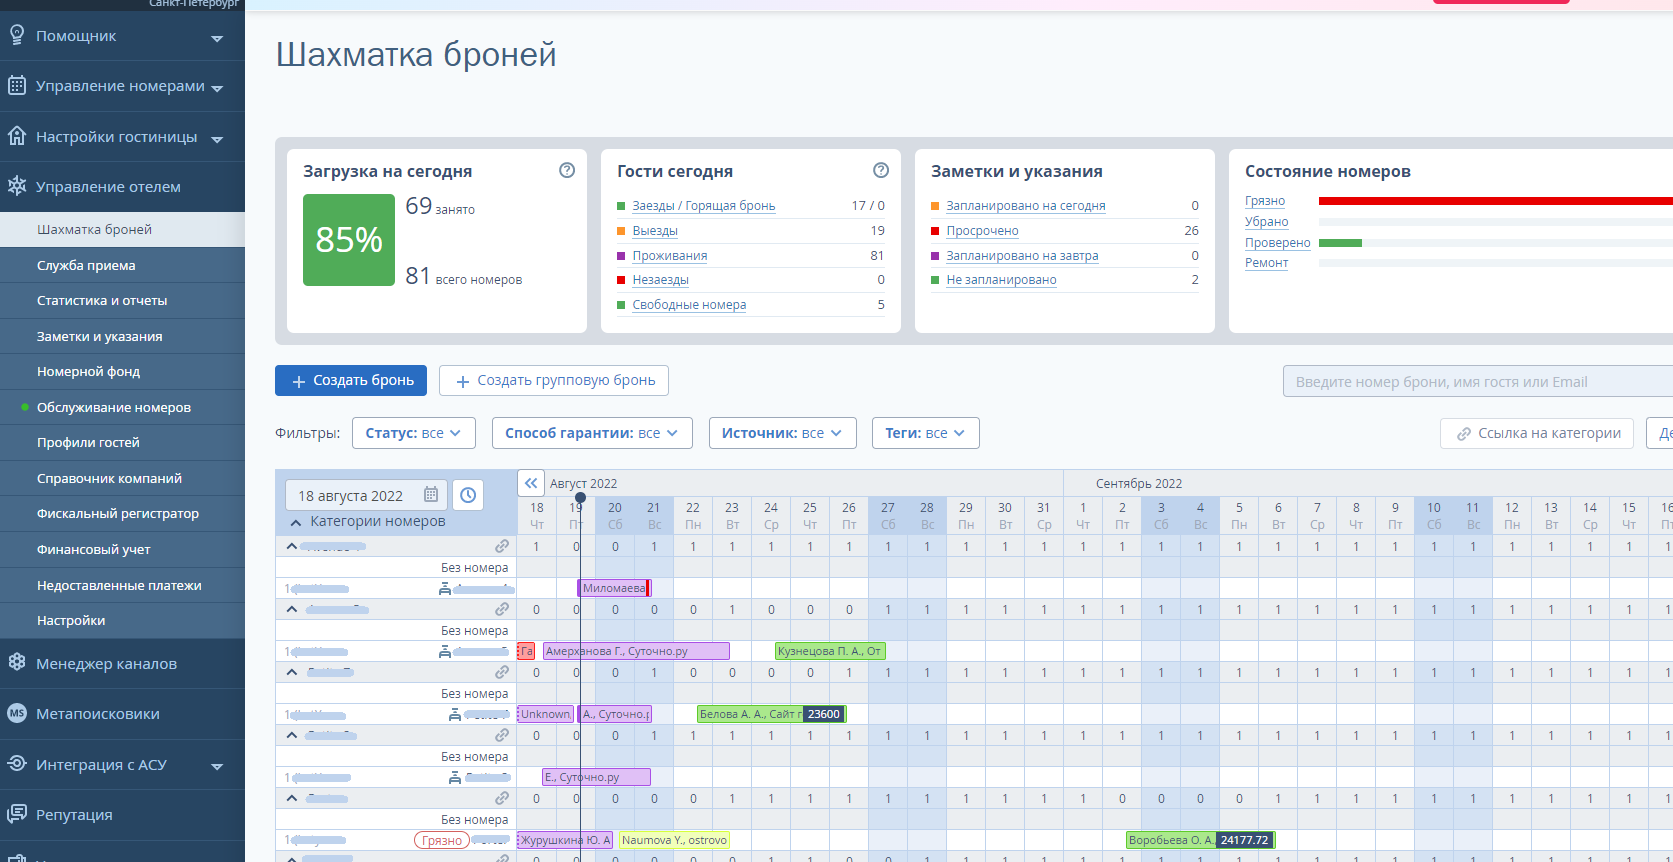Click the green Проверено progress bar
Viewport: 1673px width, 862px height.
pyautogui.click(x=1340, y=243)
